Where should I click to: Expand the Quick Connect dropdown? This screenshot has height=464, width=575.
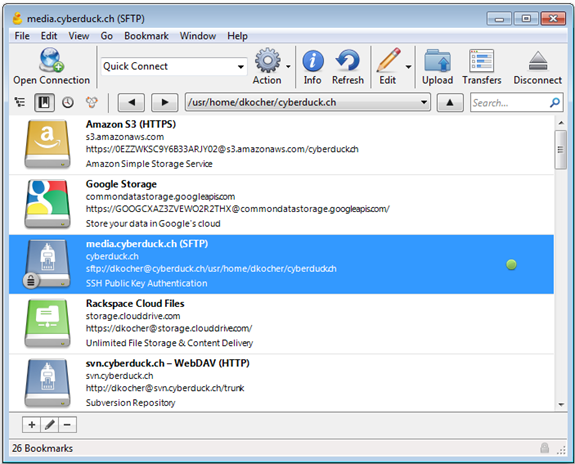[x=241, y=67]
